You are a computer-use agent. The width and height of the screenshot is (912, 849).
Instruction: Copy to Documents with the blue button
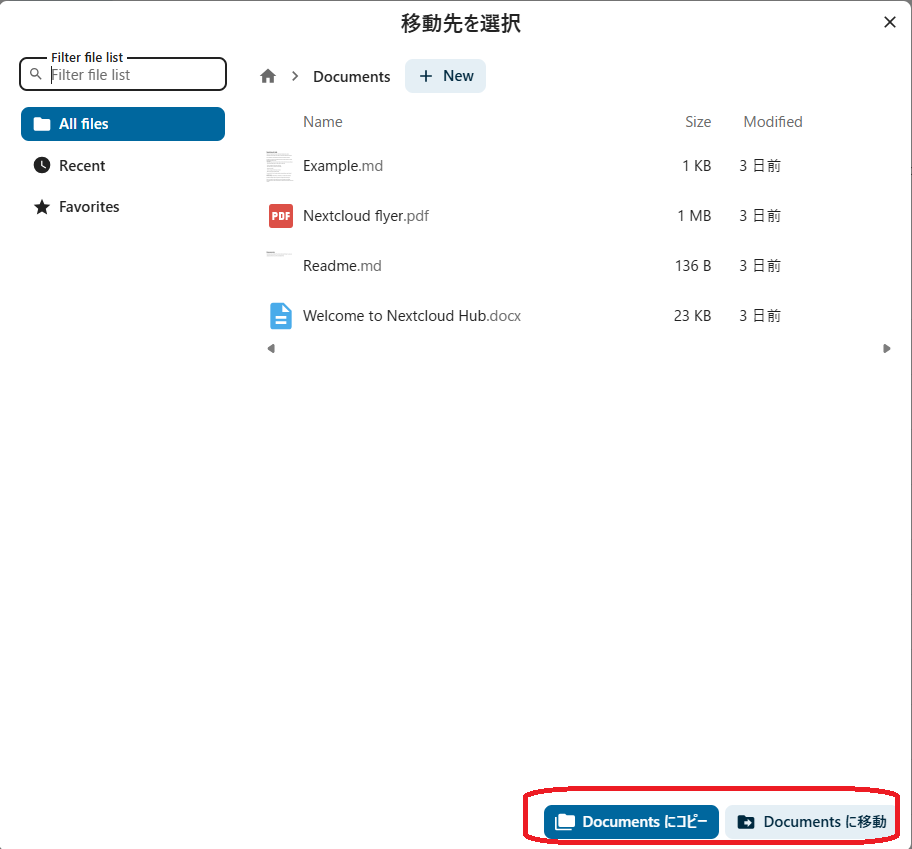pyautogui.click(x=631, y=822)
